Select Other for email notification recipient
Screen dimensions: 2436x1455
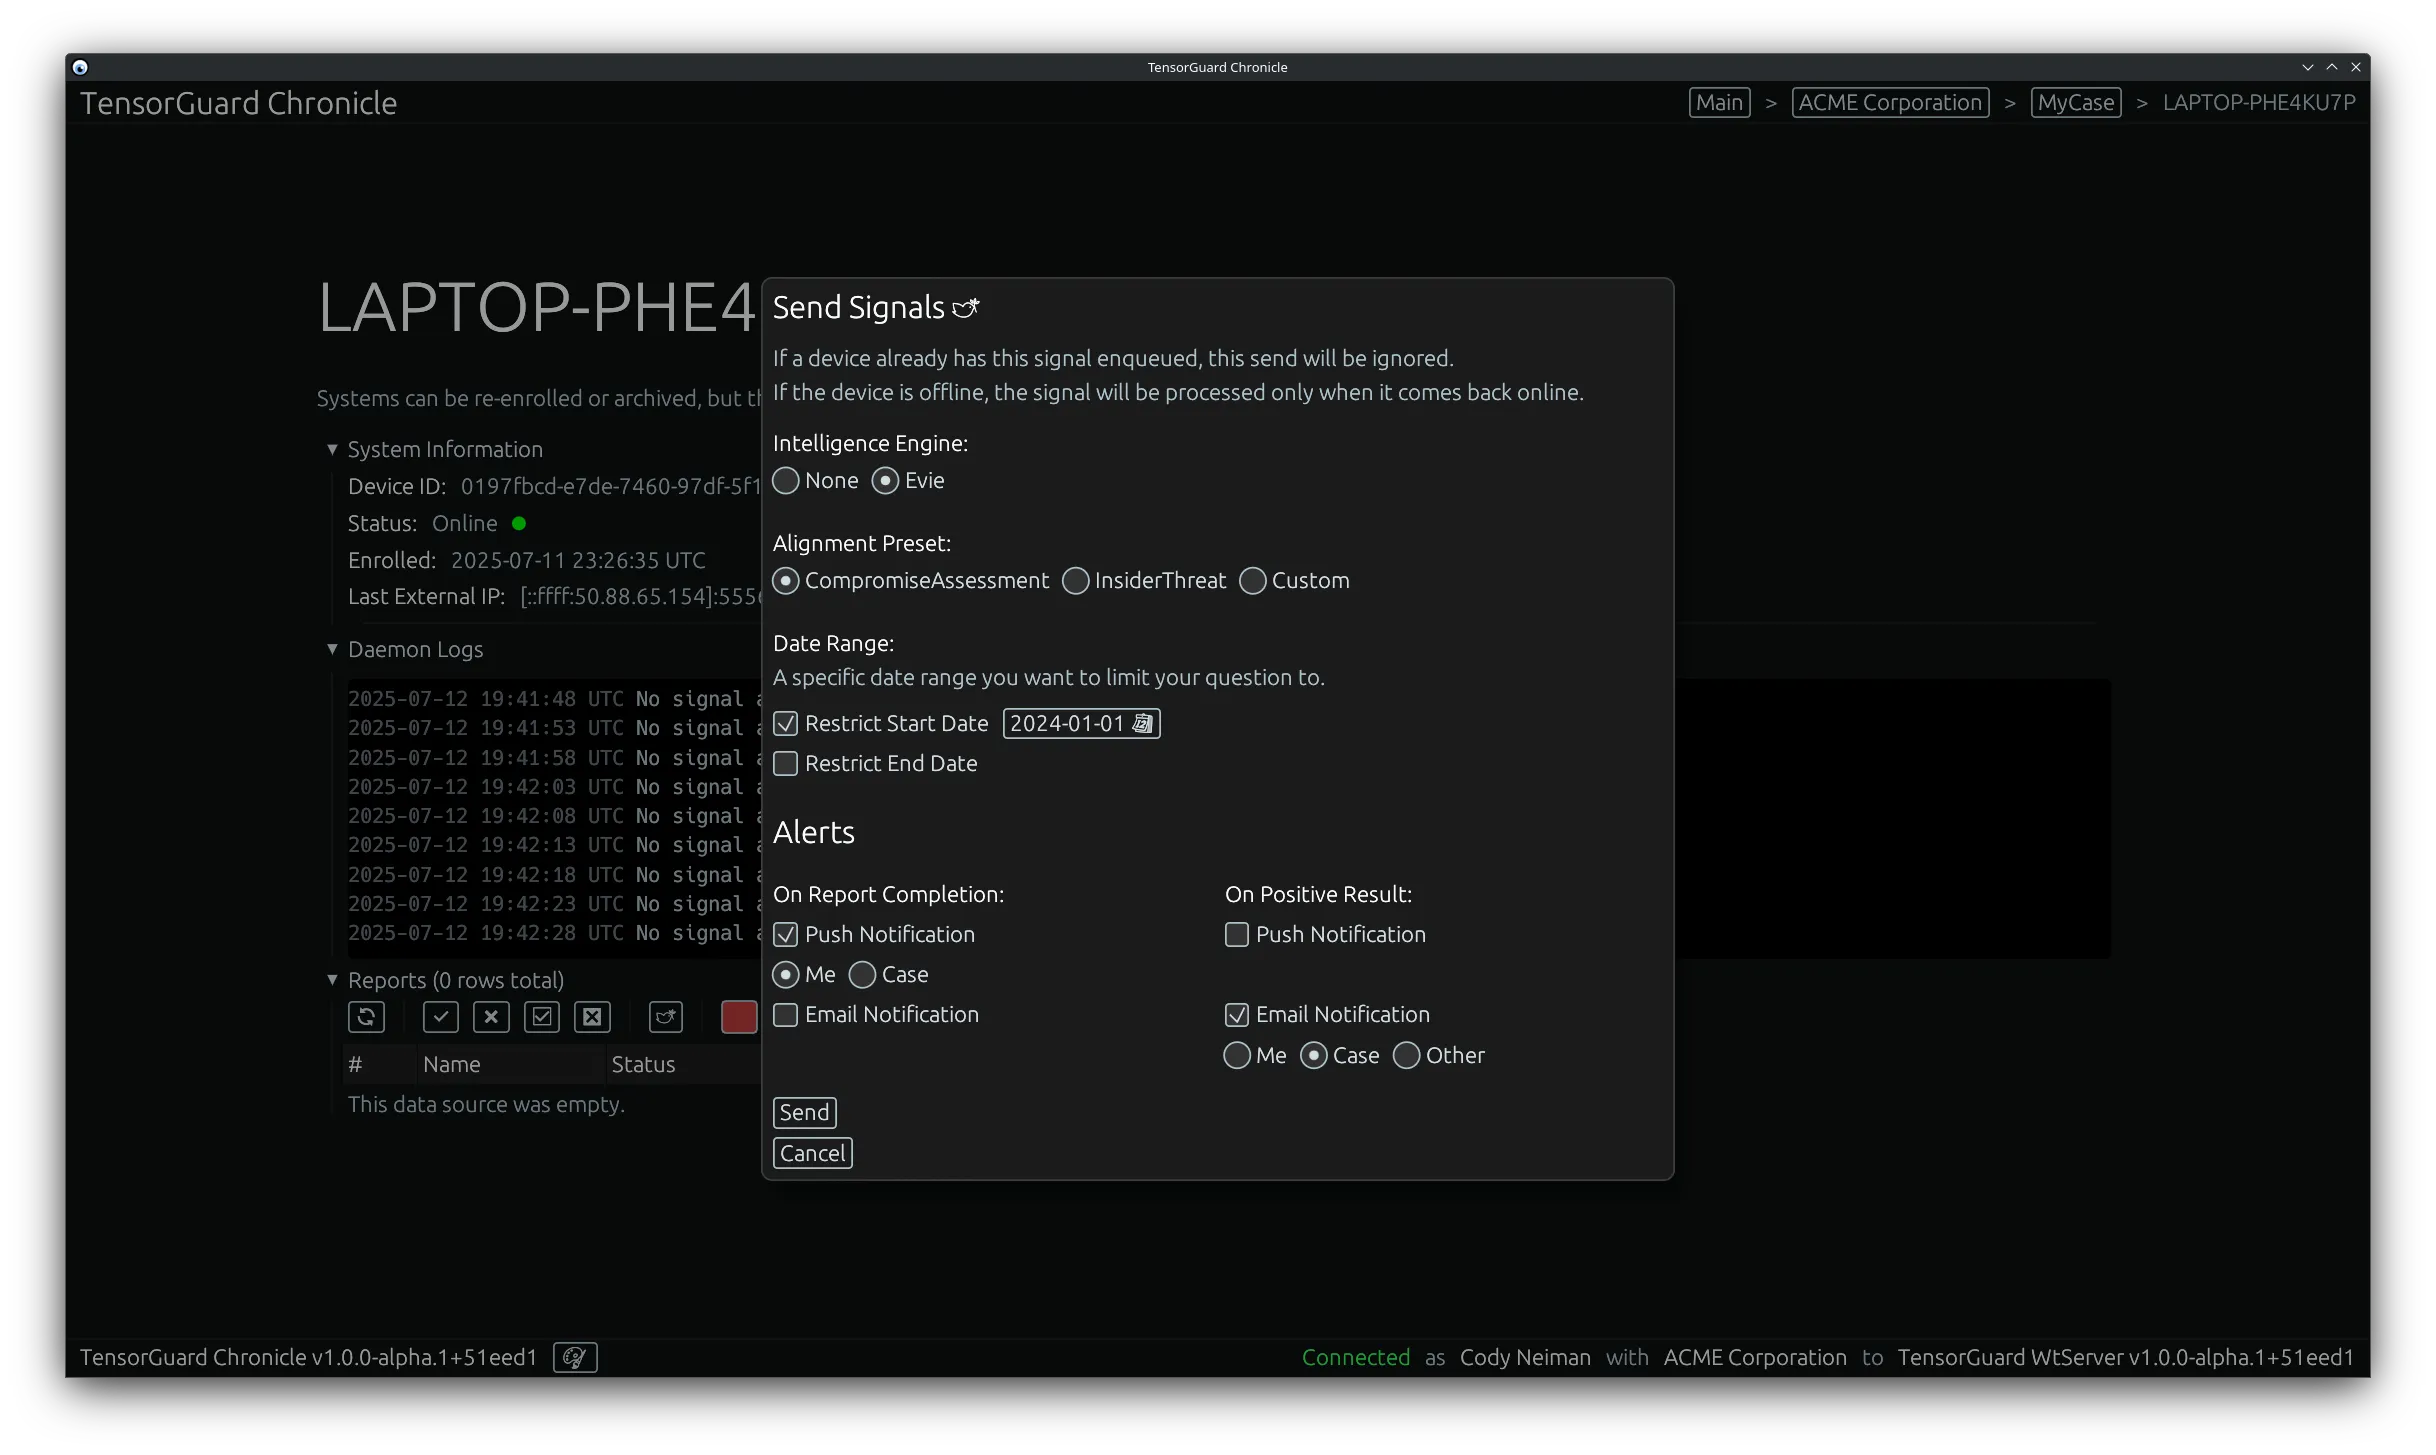pyautogui.click(x=1406, y=1056)
